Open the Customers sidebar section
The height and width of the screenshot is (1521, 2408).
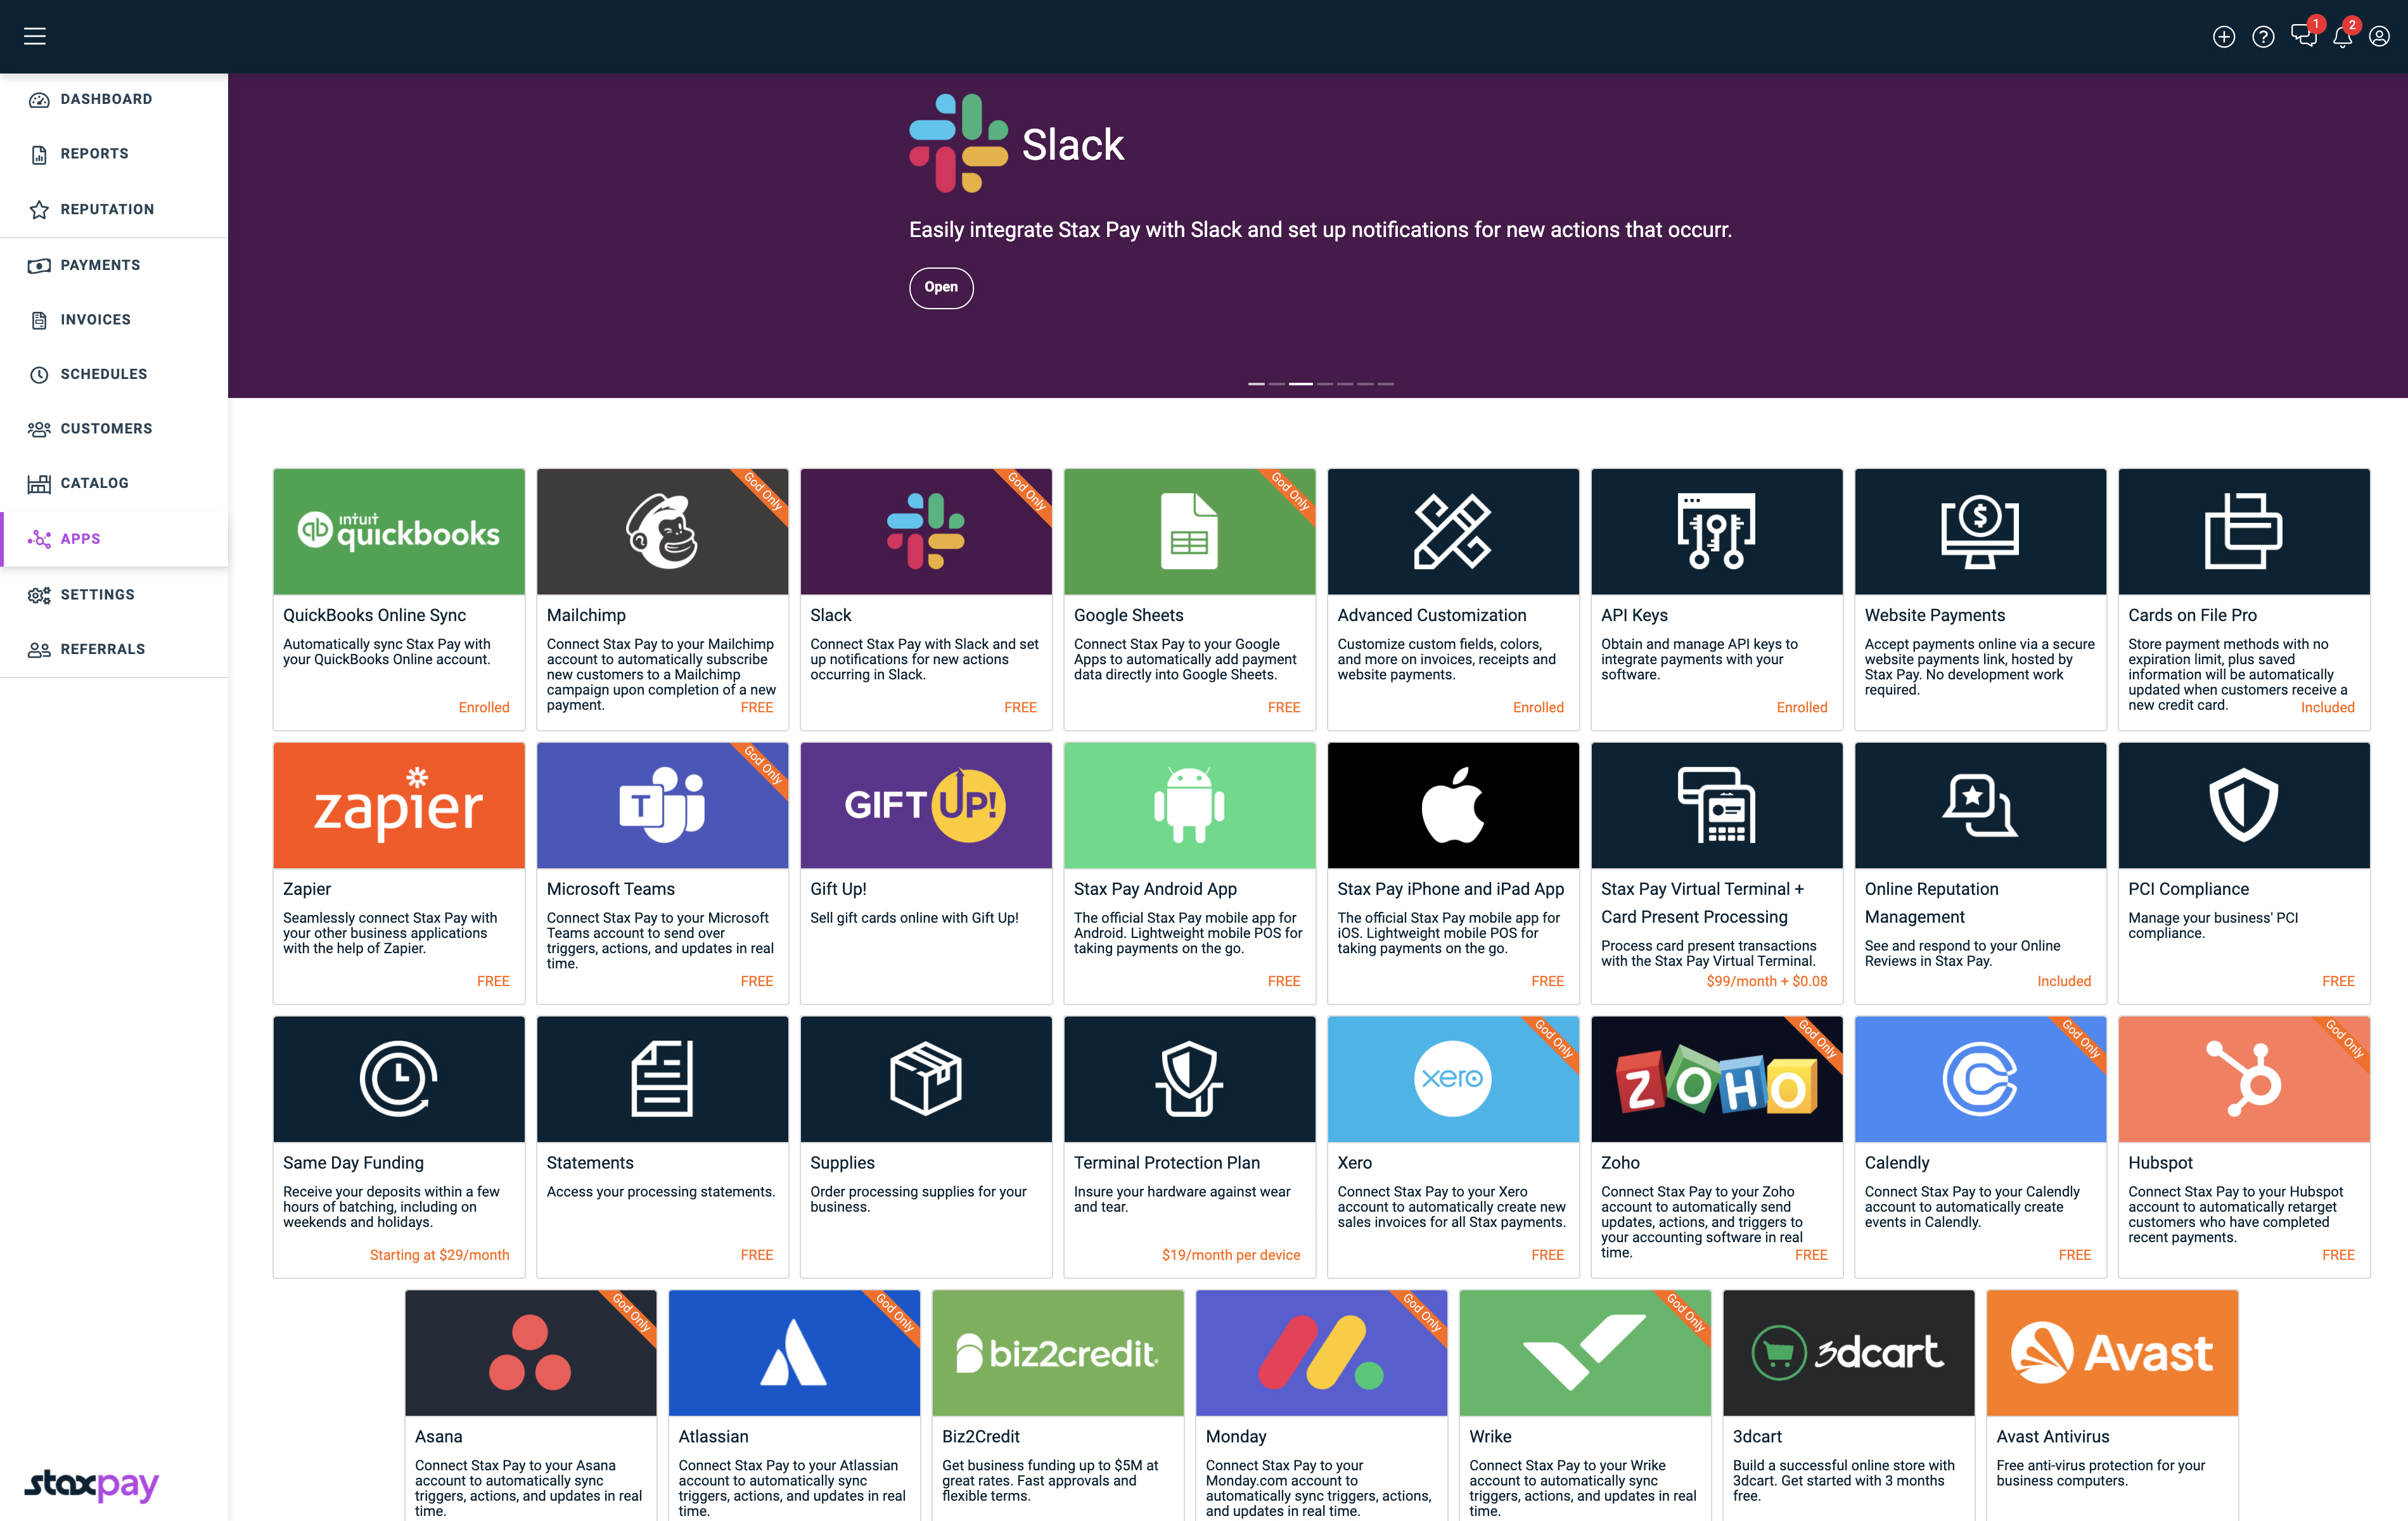point(106,429)
